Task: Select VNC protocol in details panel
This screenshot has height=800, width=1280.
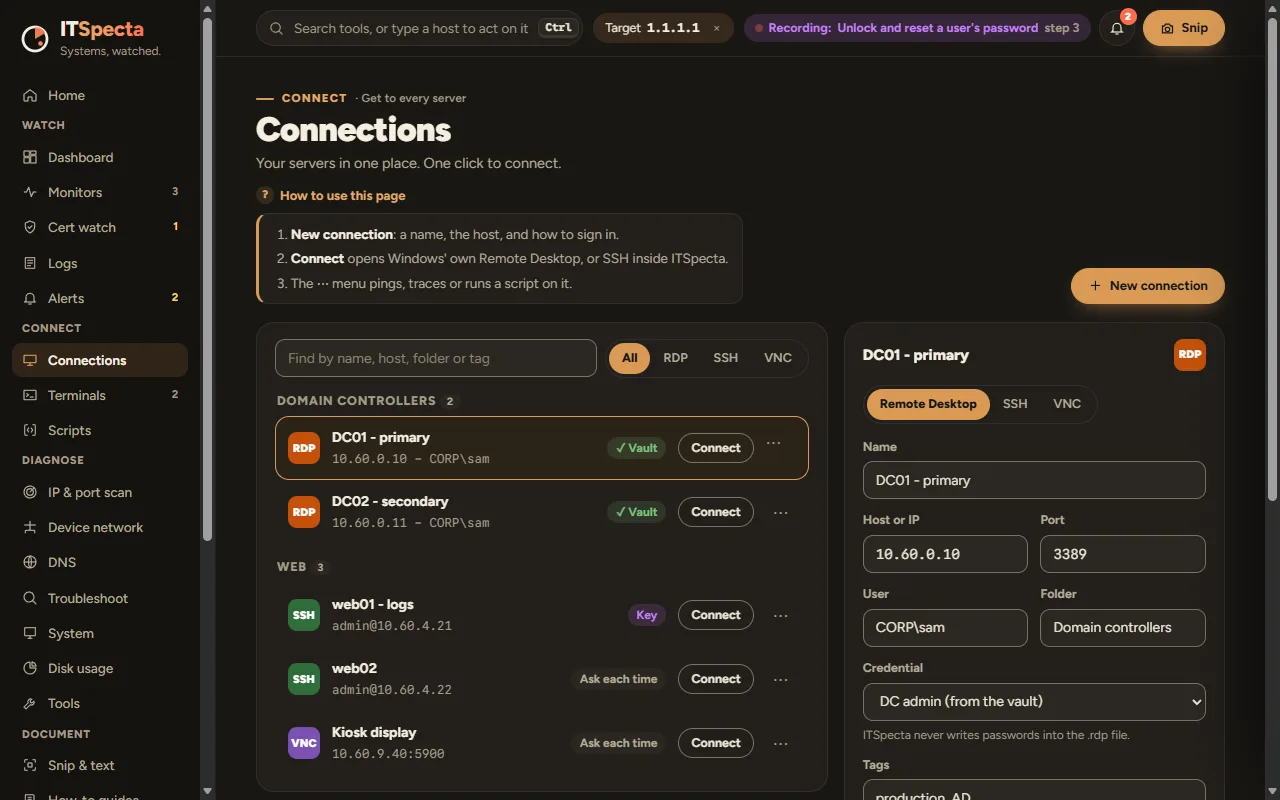Action: pyautogui.click(x=1067, y=404)
